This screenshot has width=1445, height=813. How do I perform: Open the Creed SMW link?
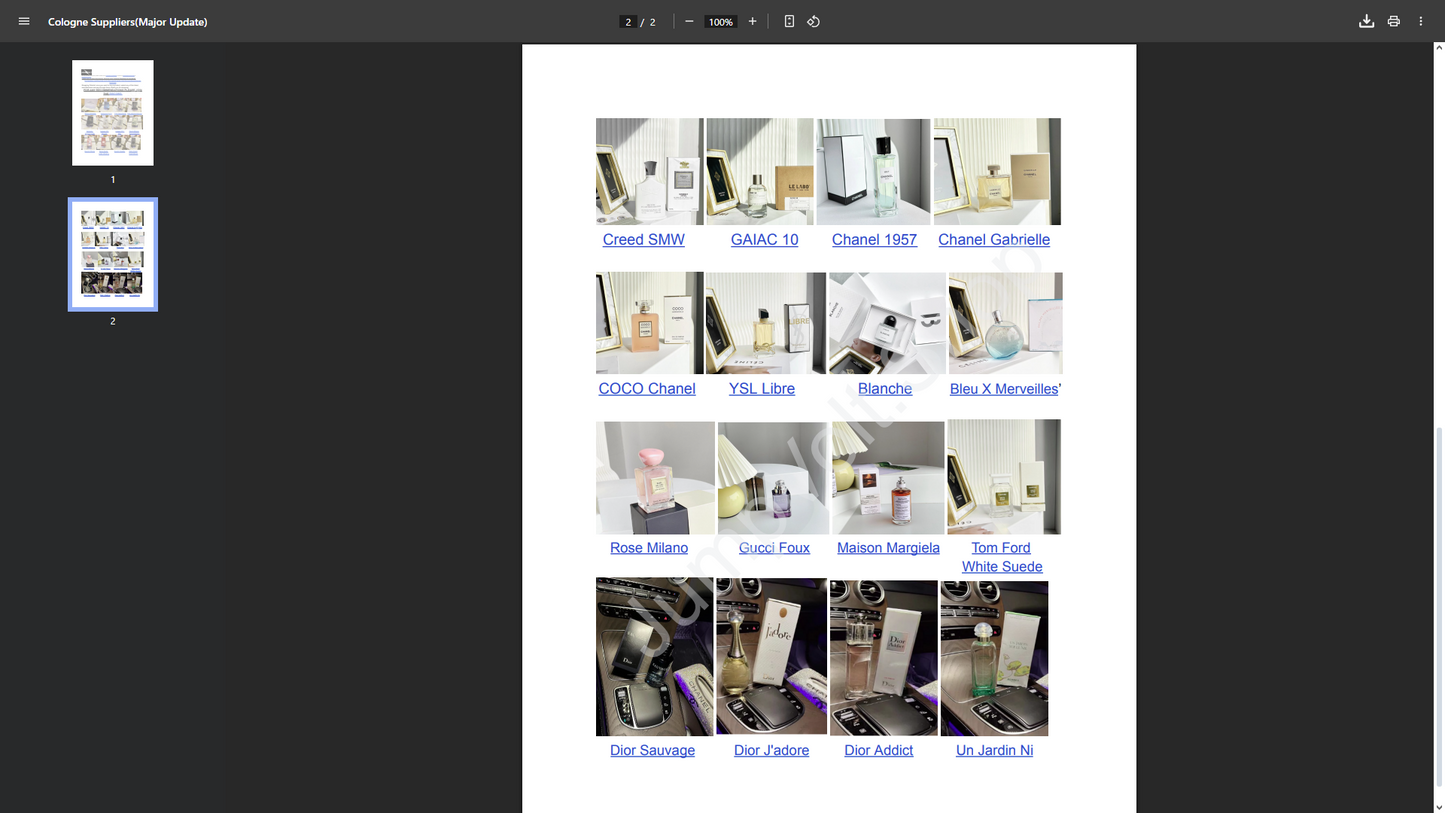[x=643, y=240]
